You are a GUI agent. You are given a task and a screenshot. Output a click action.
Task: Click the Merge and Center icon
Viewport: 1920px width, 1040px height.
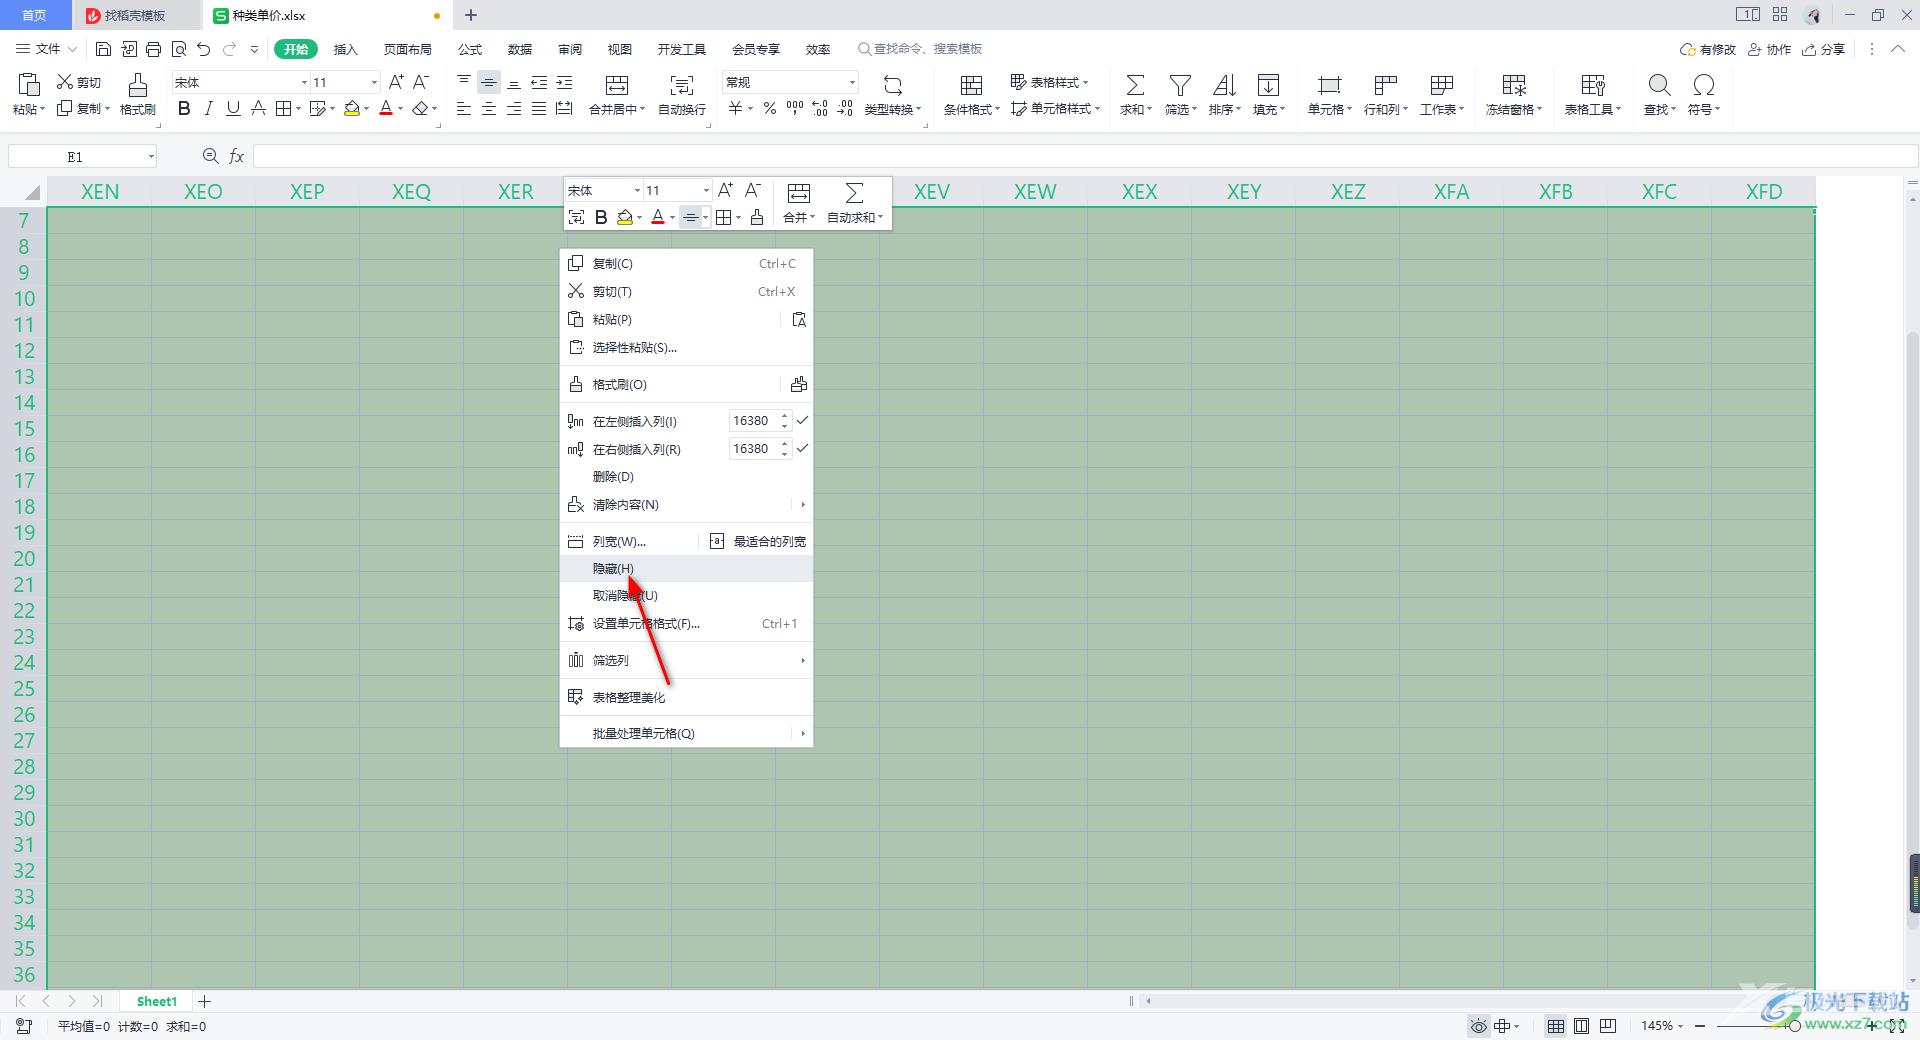coord(617,84)
